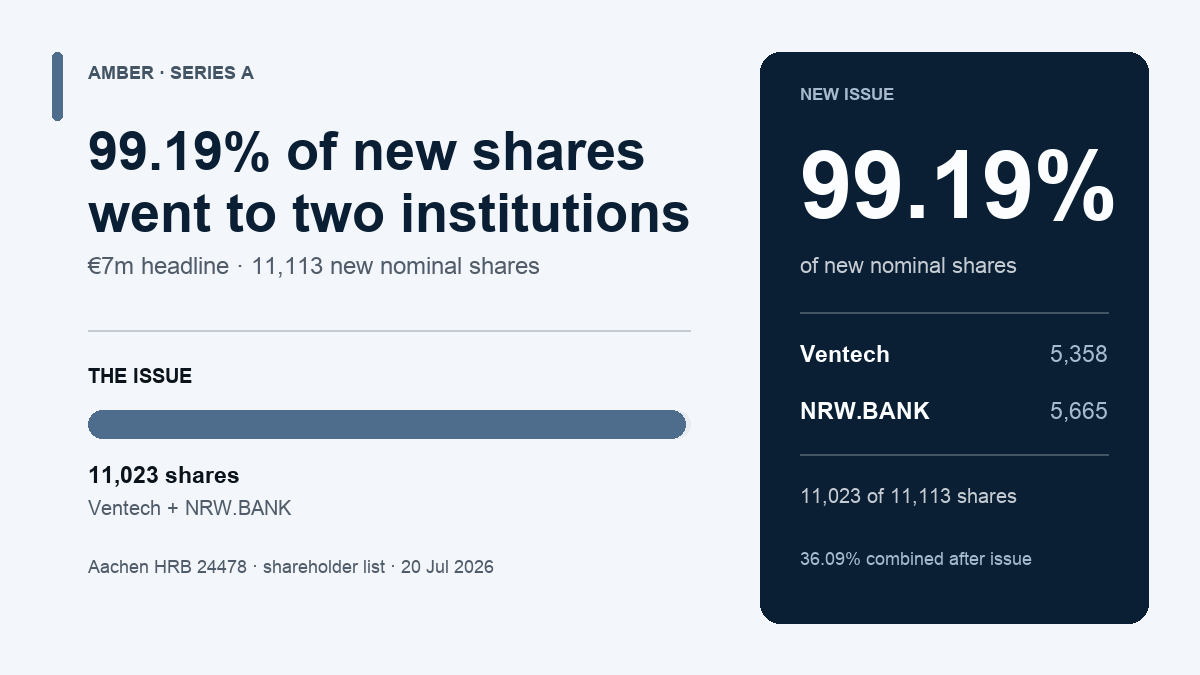Click the 36.09% combined after issue note
This screenshot has height=675, width=1200.
click(916, 559)
